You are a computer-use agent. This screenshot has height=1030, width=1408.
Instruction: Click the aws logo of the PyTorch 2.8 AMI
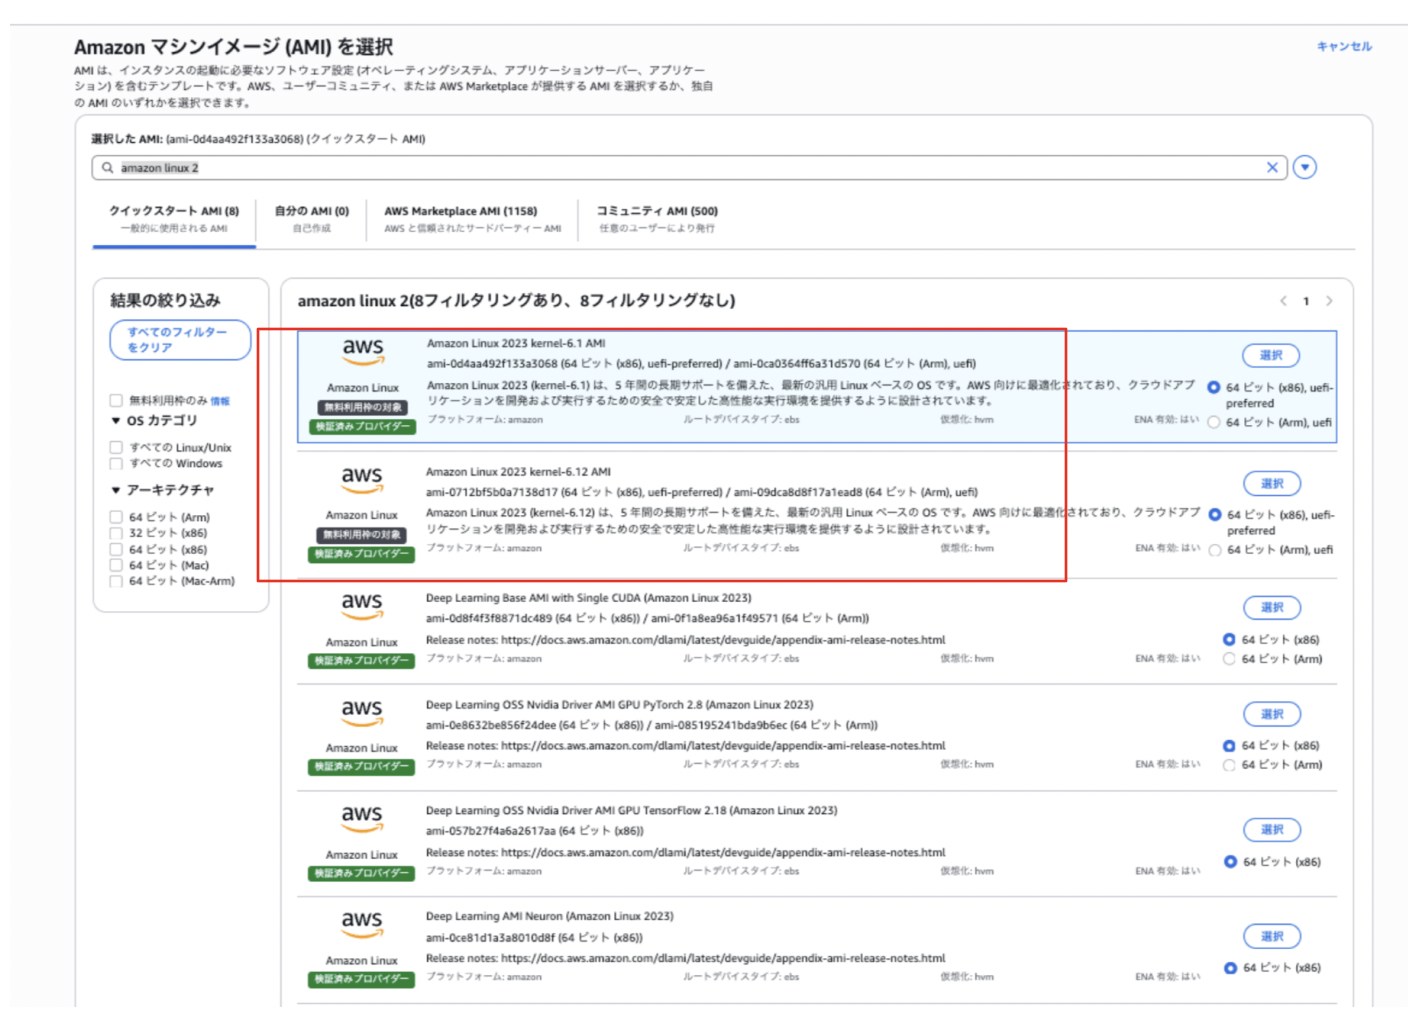tap(362, 713)
